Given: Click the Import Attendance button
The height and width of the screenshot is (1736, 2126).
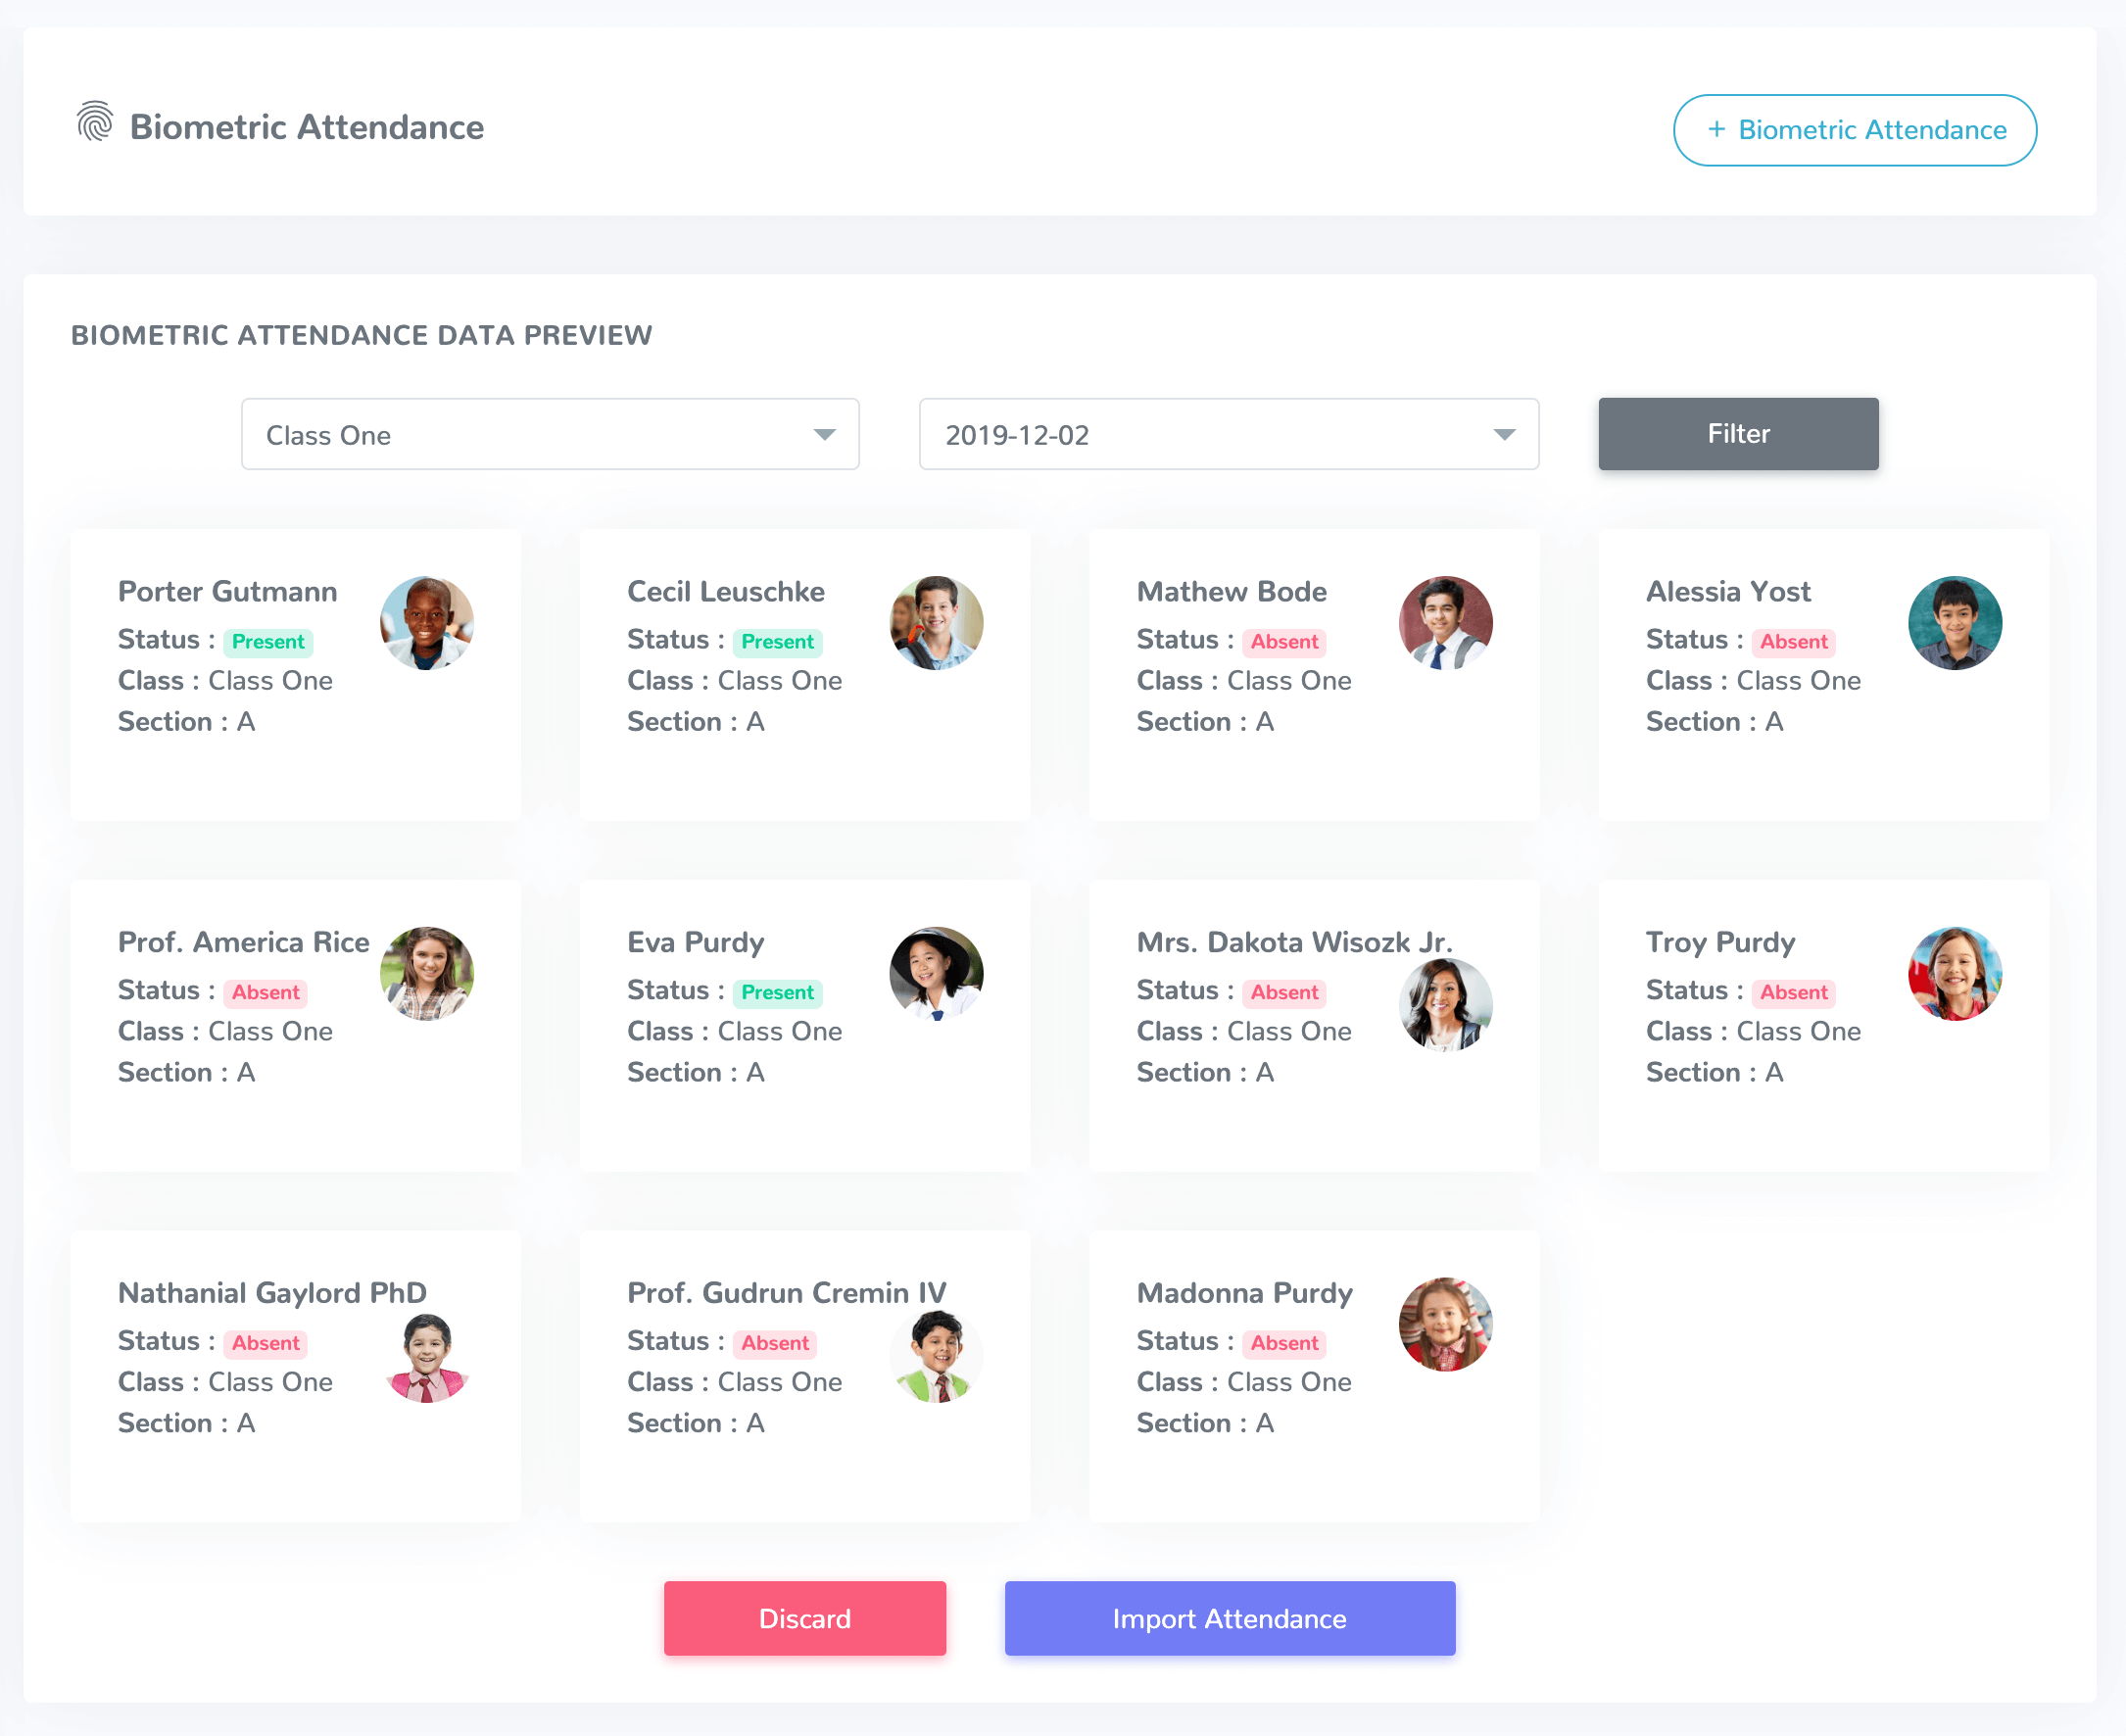Looking at the screenshot, I should (x=1229, y=1618).
